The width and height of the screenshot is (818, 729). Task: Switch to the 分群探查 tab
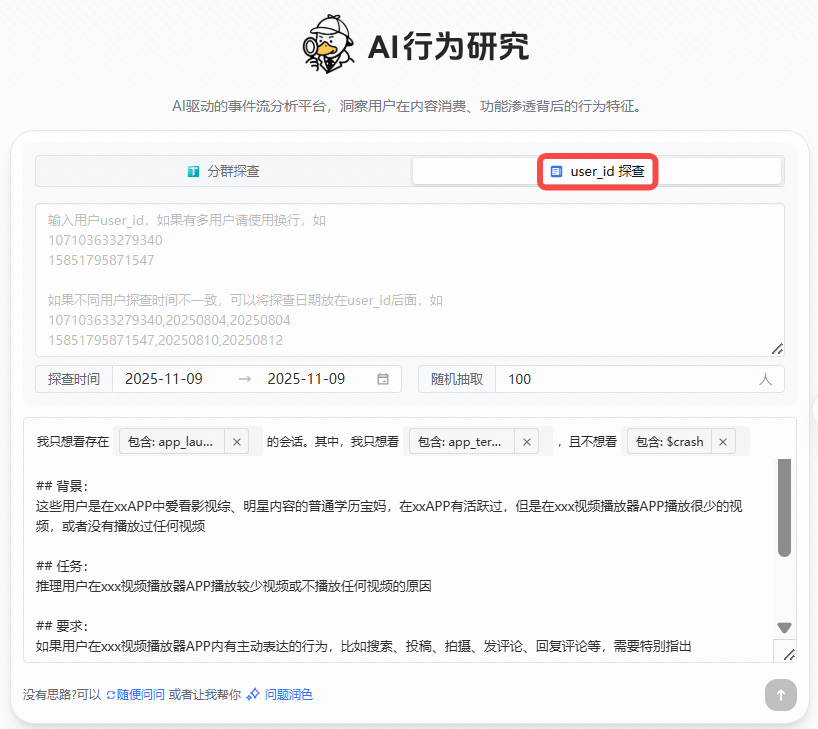coord(224,171)
